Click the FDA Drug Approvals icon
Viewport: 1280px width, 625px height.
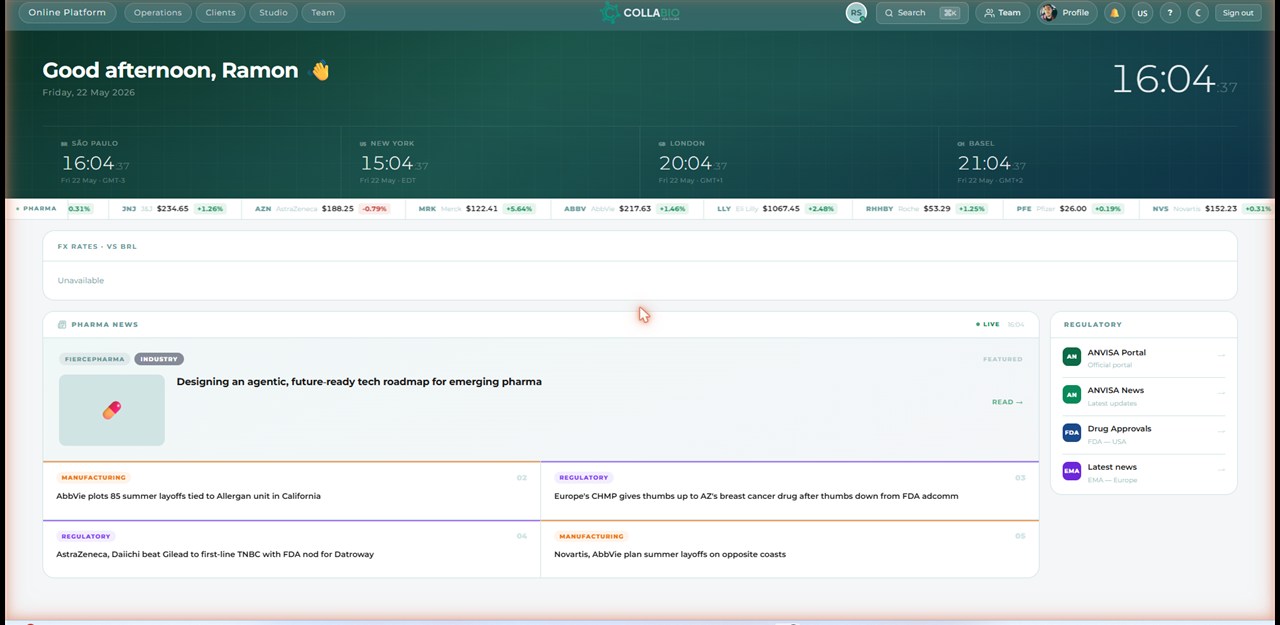pos(1071,433)
